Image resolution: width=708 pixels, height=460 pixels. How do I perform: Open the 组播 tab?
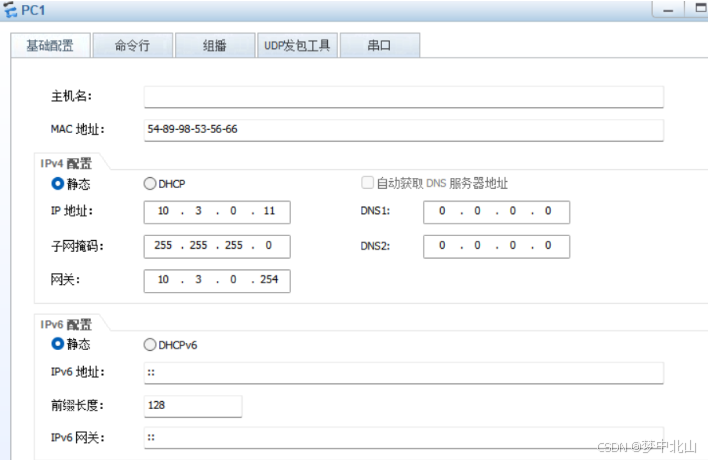click(215, 45)
